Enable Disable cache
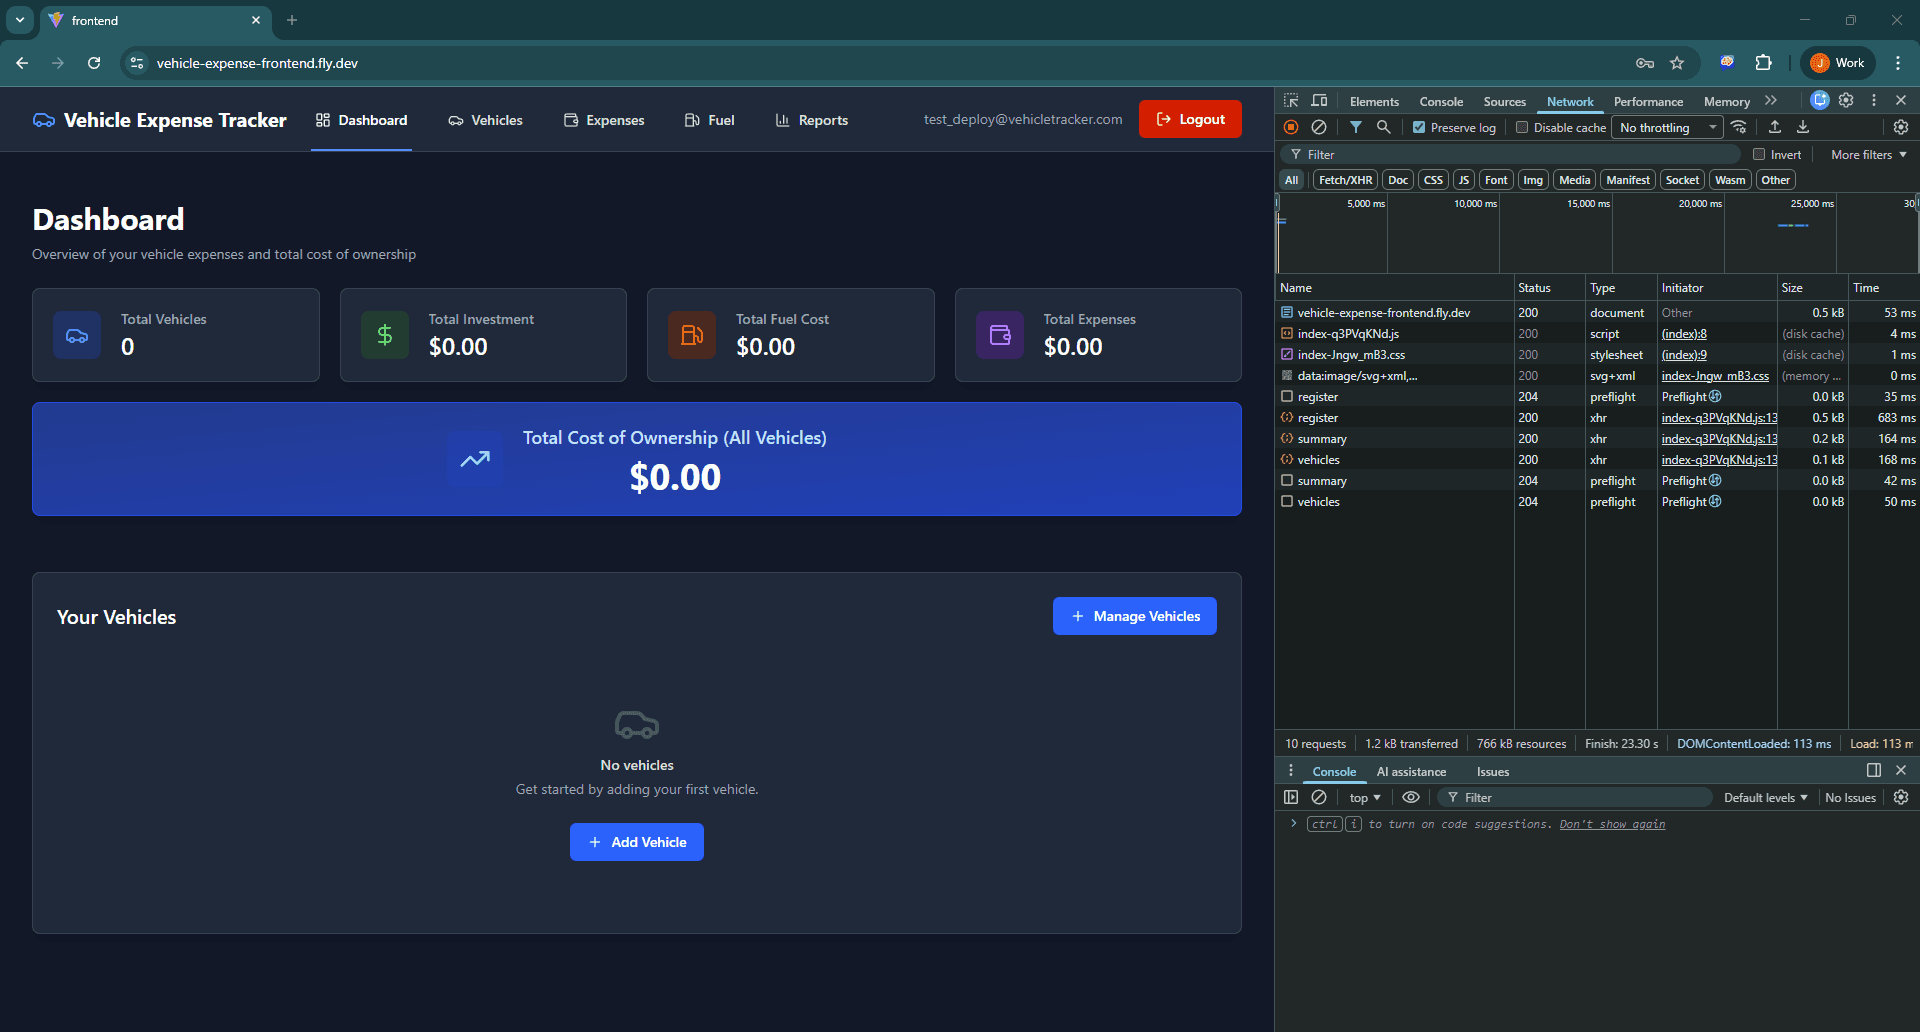Image resolution: width=1920 pixels, height=1032 pixels. (1521, 127)
